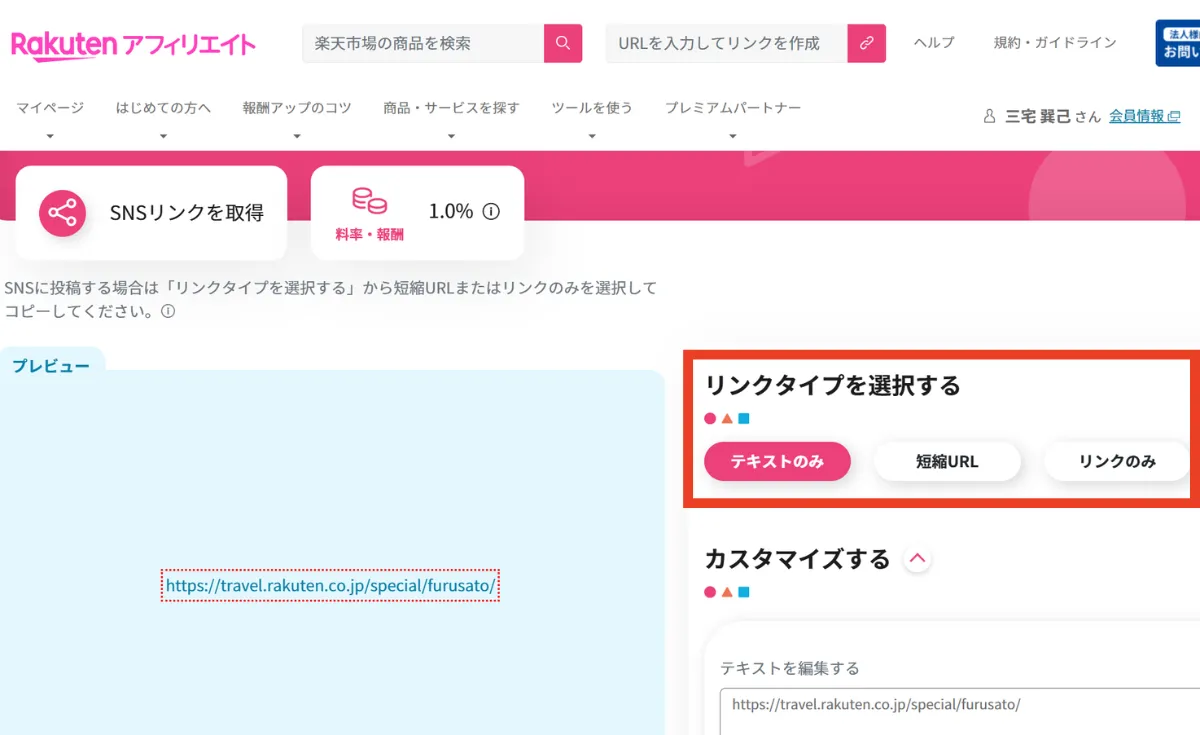The image size is (1200, 735).
Task: Expand the マイページ menu arrow
Action: coord(50,136)
